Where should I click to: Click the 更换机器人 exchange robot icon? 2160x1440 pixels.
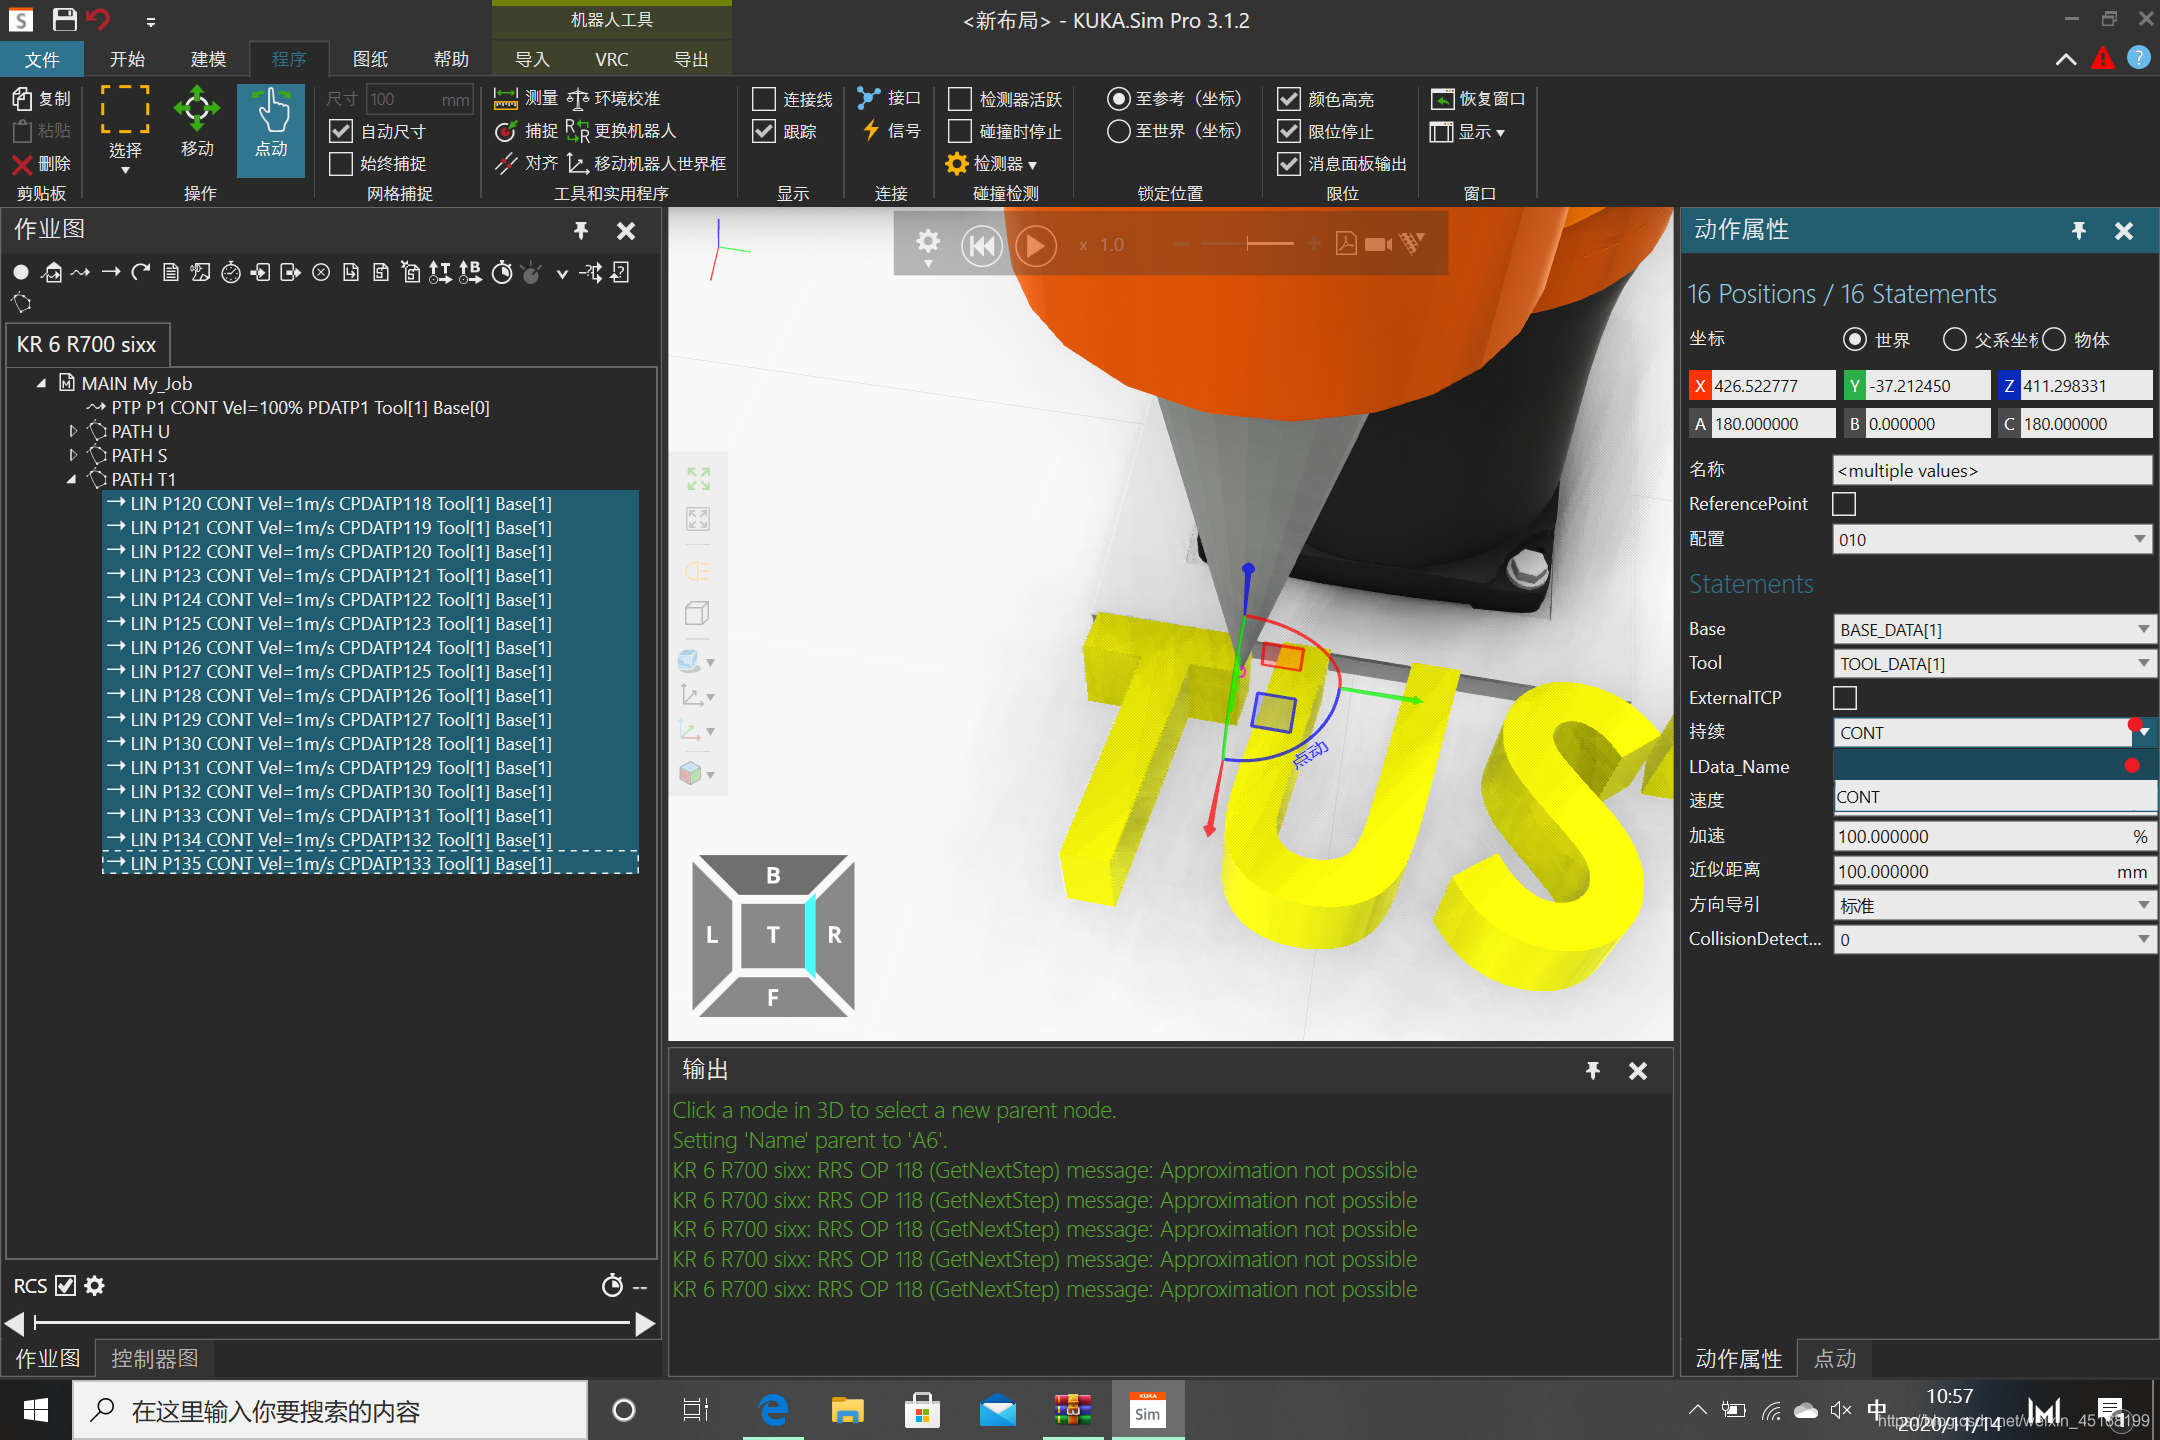[577, 131]
